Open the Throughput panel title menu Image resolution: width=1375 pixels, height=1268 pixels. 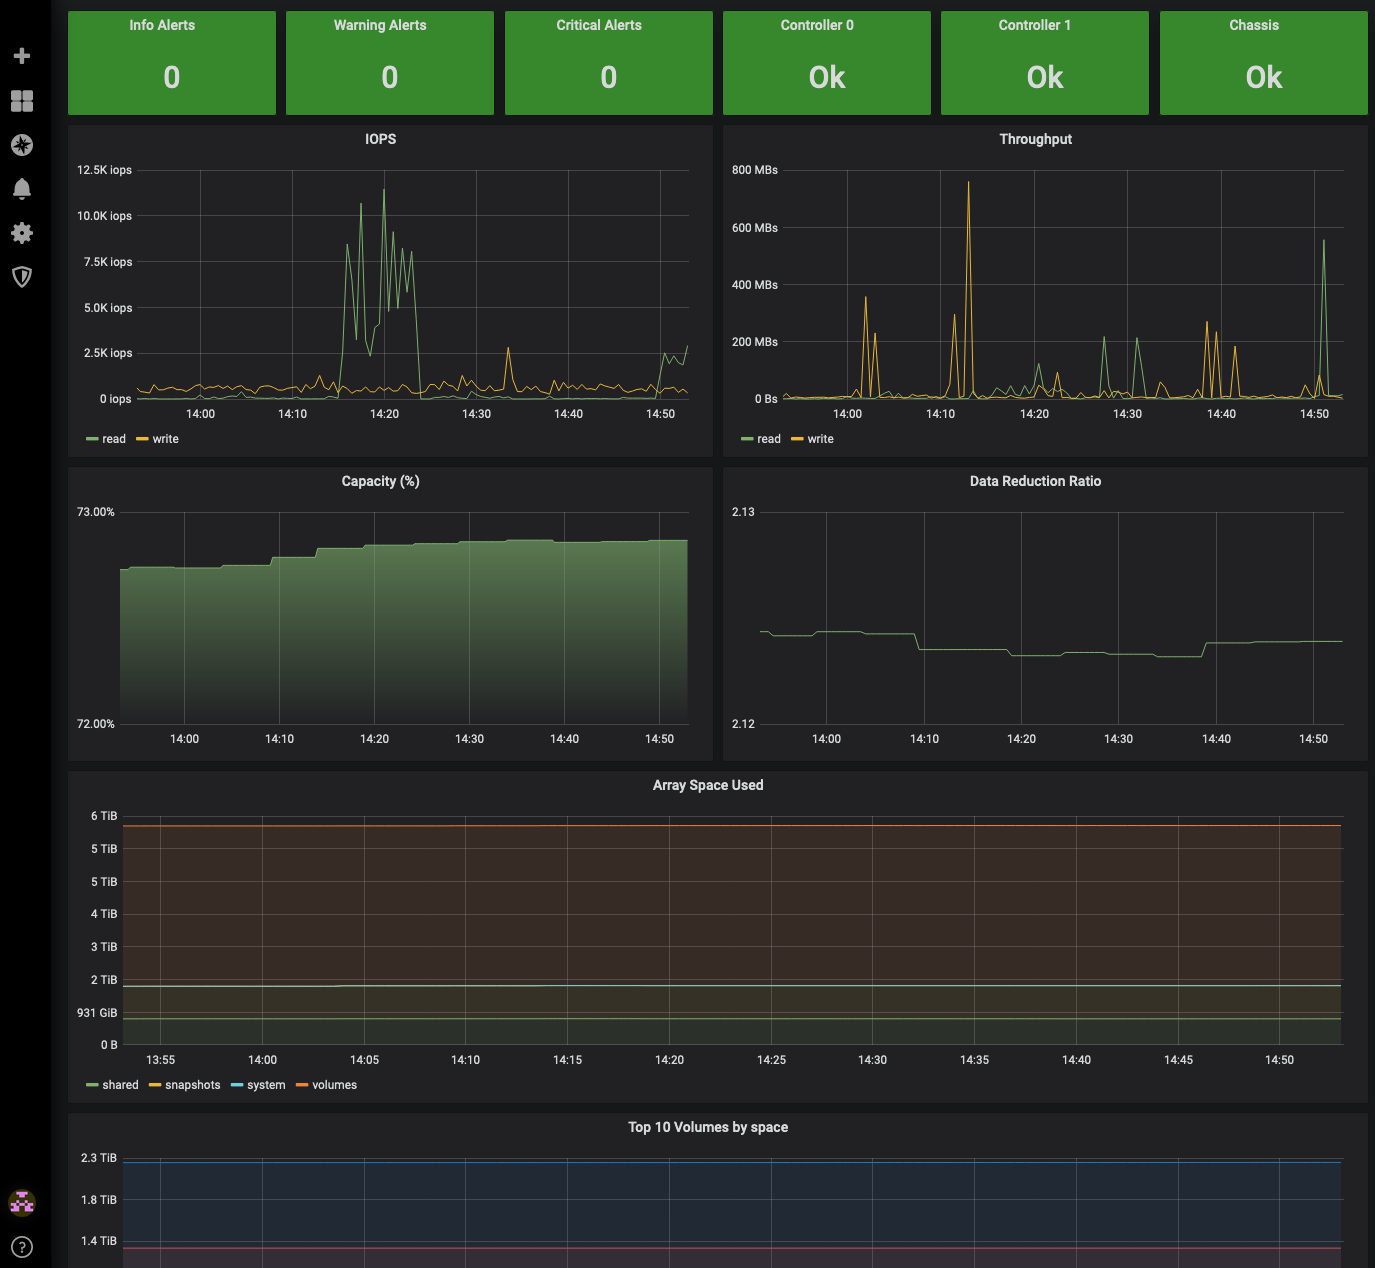coord(1035,139)
